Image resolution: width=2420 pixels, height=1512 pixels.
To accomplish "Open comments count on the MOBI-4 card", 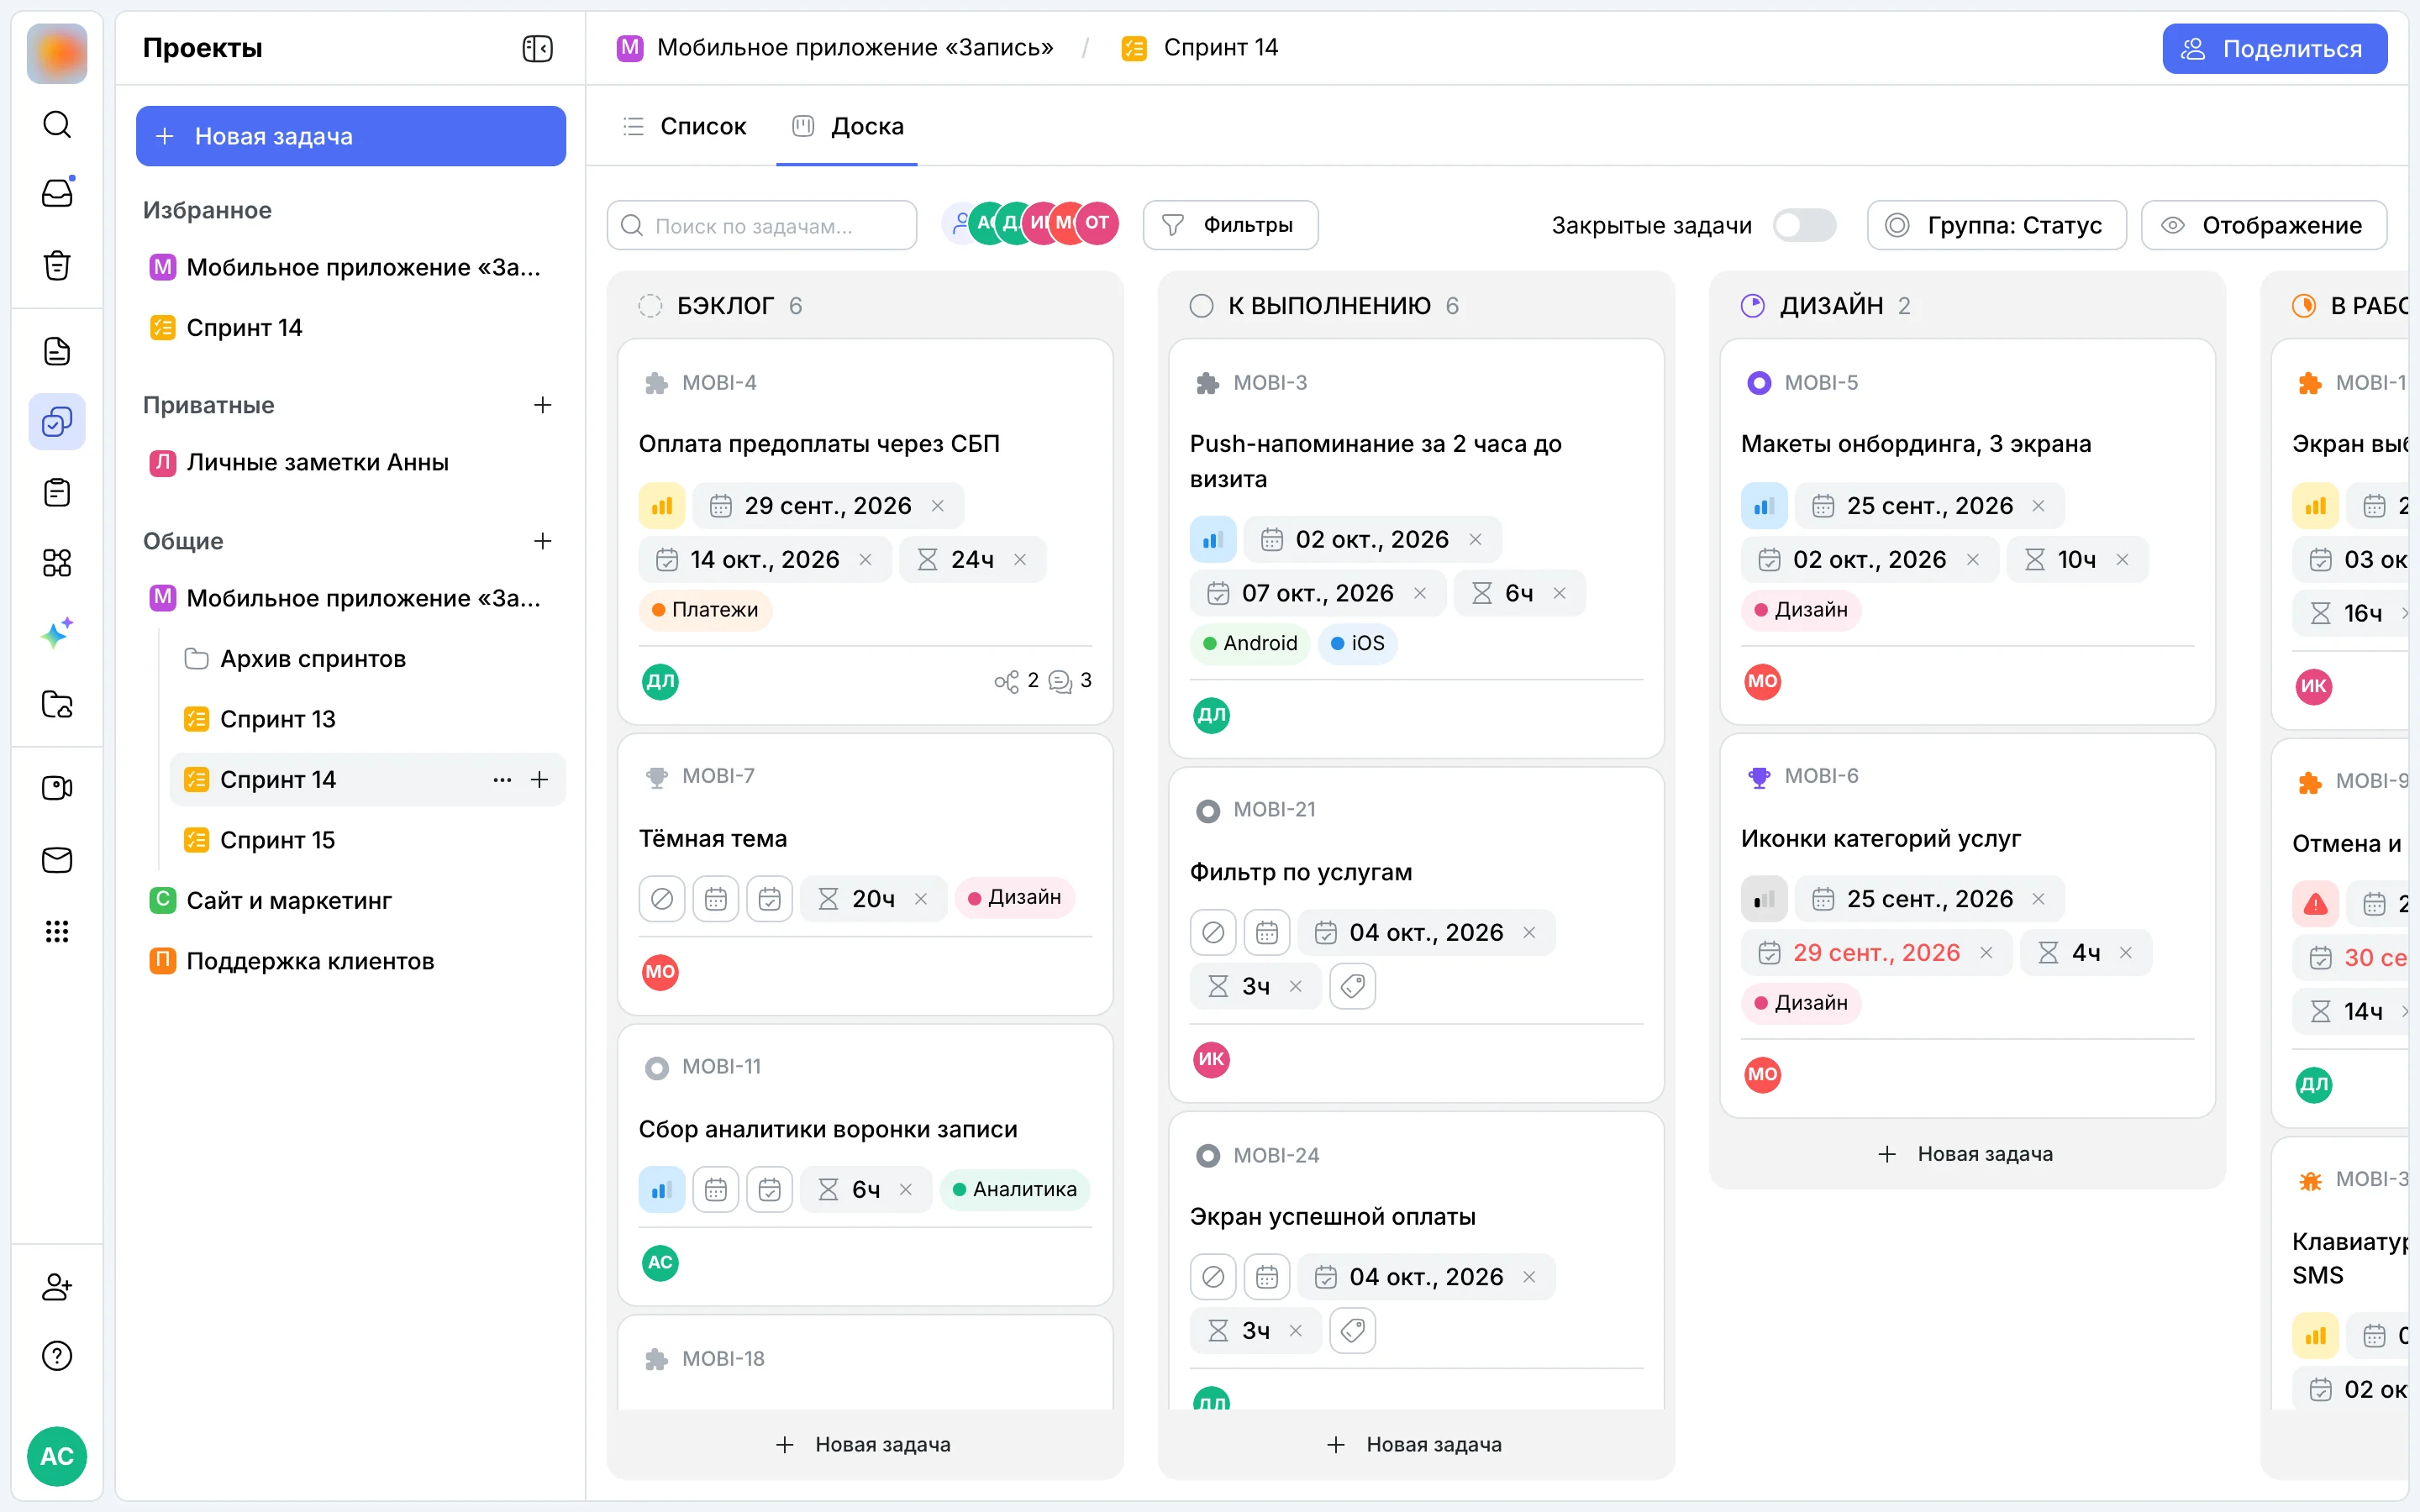I will point(1070,681).
